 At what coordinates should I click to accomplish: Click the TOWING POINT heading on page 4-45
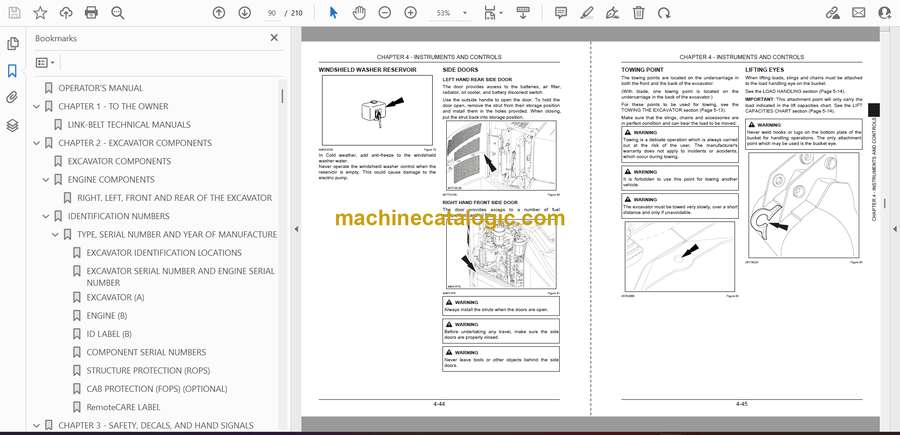tap(642, 70)
